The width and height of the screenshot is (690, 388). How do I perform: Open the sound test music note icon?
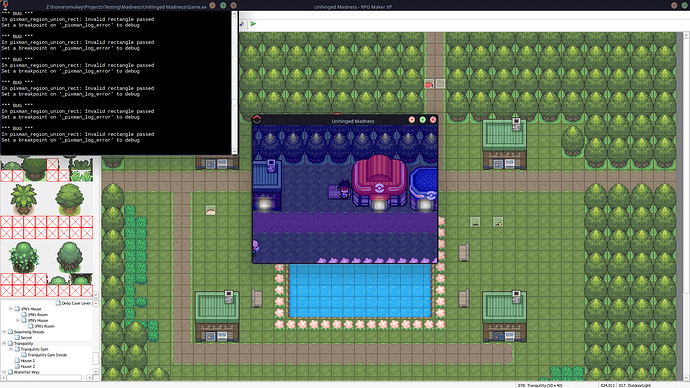coord(242,24)
